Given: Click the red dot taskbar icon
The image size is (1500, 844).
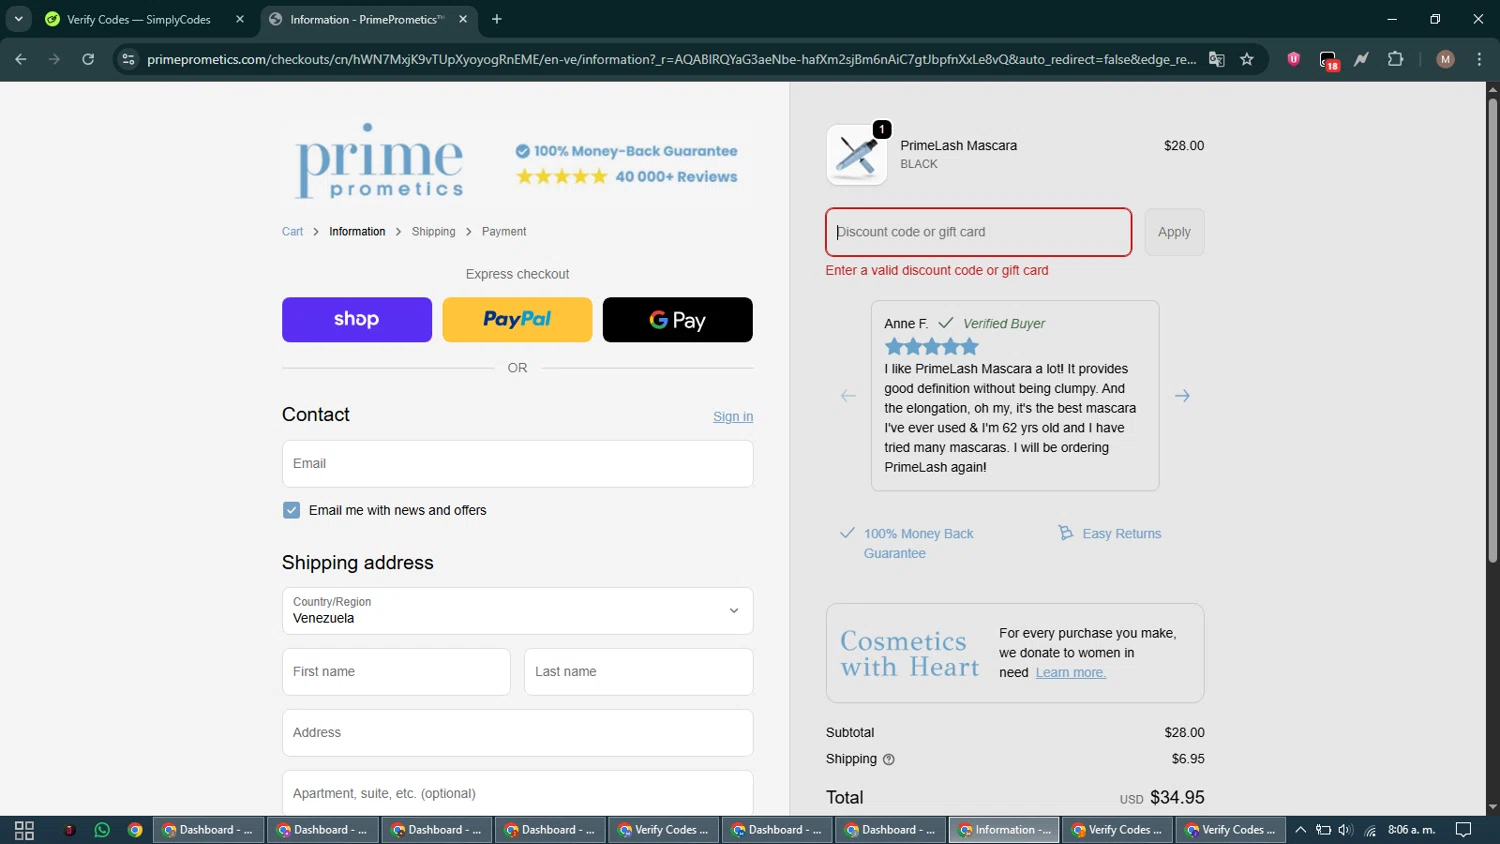Looking at the screenshot, I should tap(69, 830).
